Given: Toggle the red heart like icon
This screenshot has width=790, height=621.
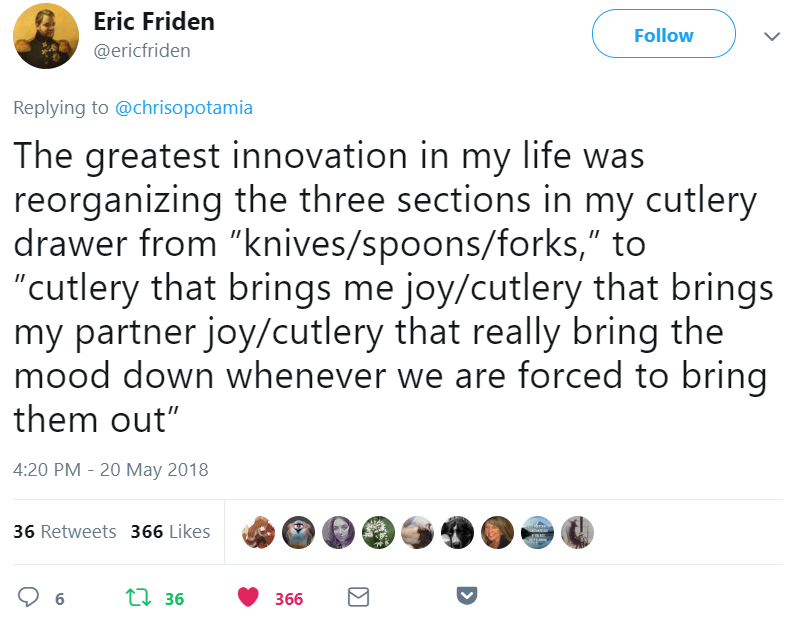Looking at the screenshot, I should 248,597.
